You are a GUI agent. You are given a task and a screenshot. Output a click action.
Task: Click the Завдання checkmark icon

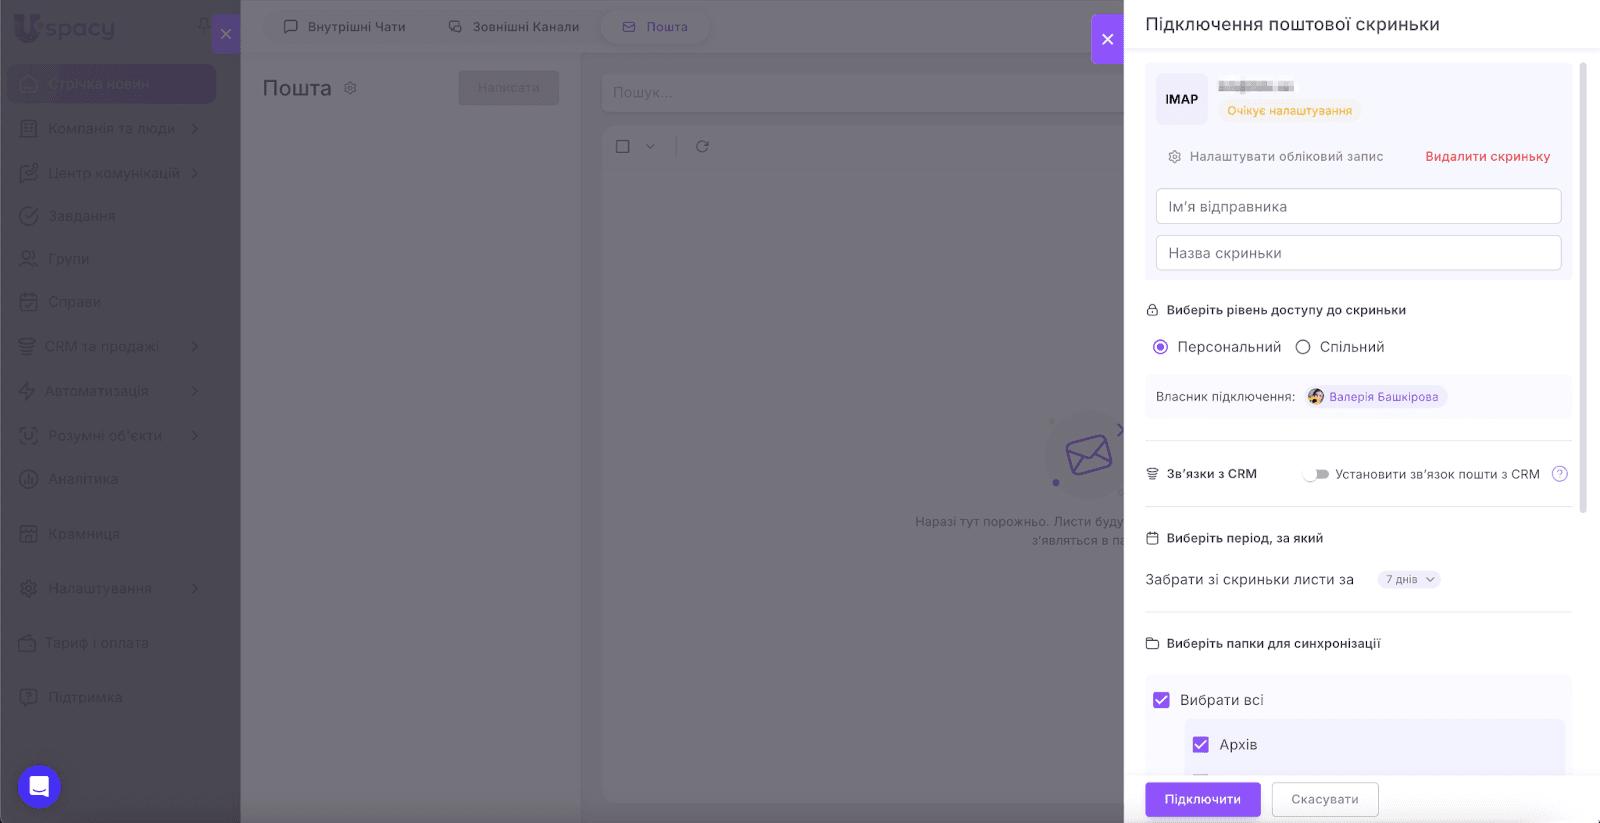point(29,216)
